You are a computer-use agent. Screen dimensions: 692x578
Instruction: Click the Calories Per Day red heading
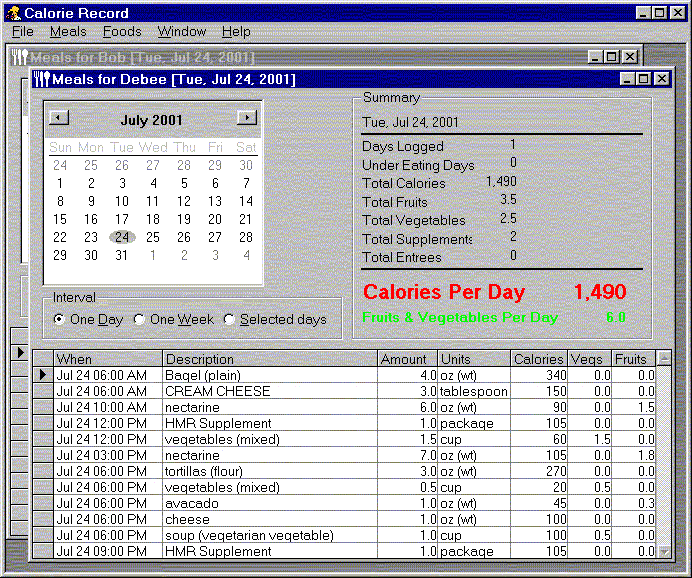tap(444, 292)
